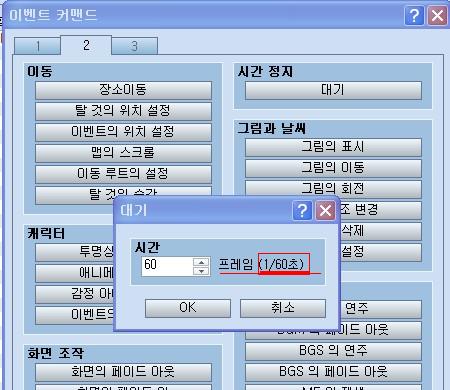Cancel the 대기 dialog with 취소
Image resolution: width=450 pixels, height=390 pixels.
283,308
